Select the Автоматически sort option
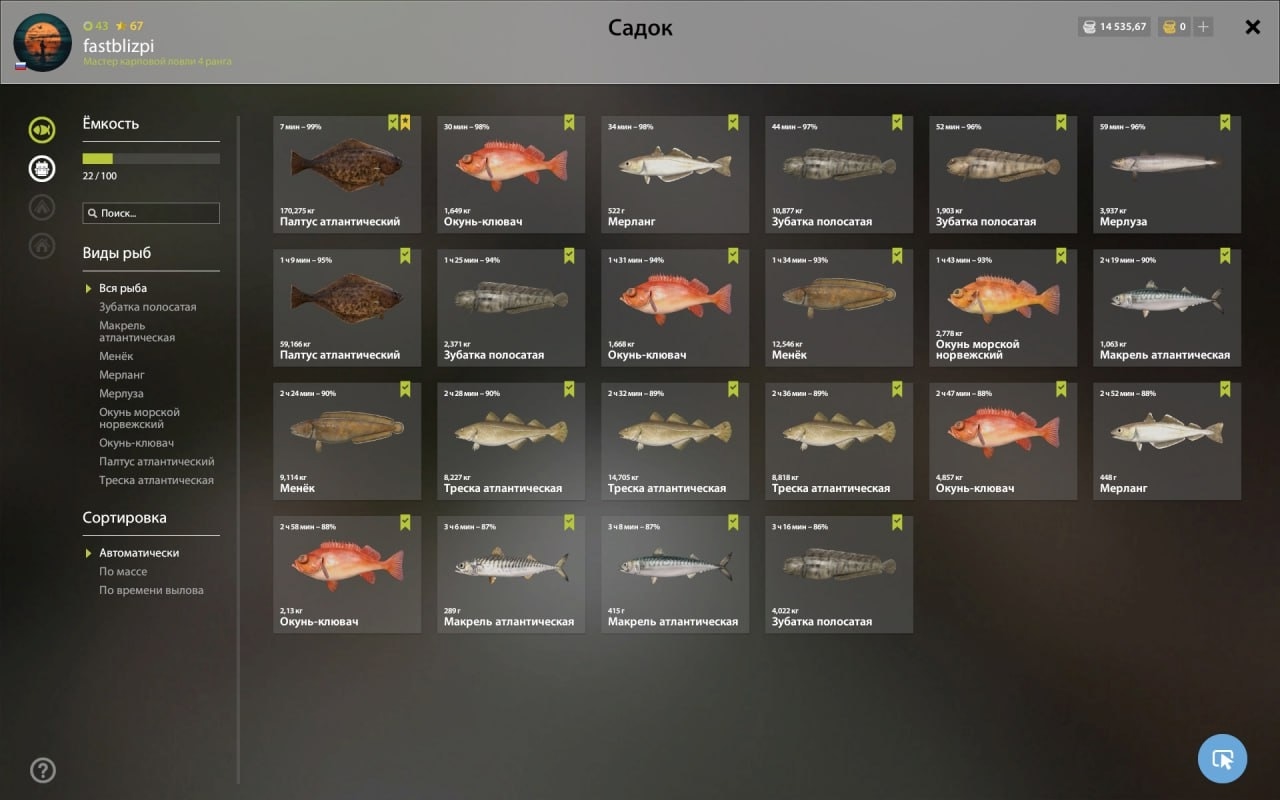The width and height of the screenshot is (1280, 800). tap(139, 553)
